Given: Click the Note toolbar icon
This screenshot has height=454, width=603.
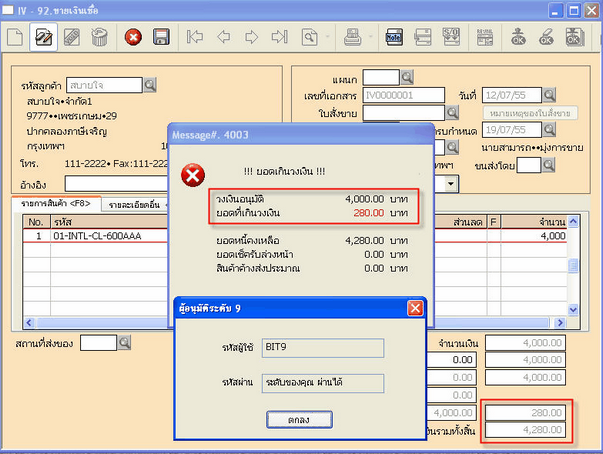Looking at the screenshot, I should click(395, 38).
